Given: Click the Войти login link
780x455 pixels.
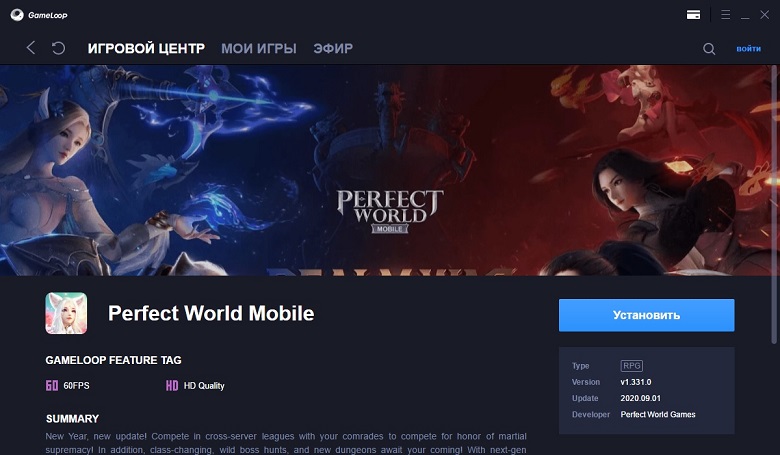Looking at the screenshot, I should pyautogui.click(x=749, y=49).
